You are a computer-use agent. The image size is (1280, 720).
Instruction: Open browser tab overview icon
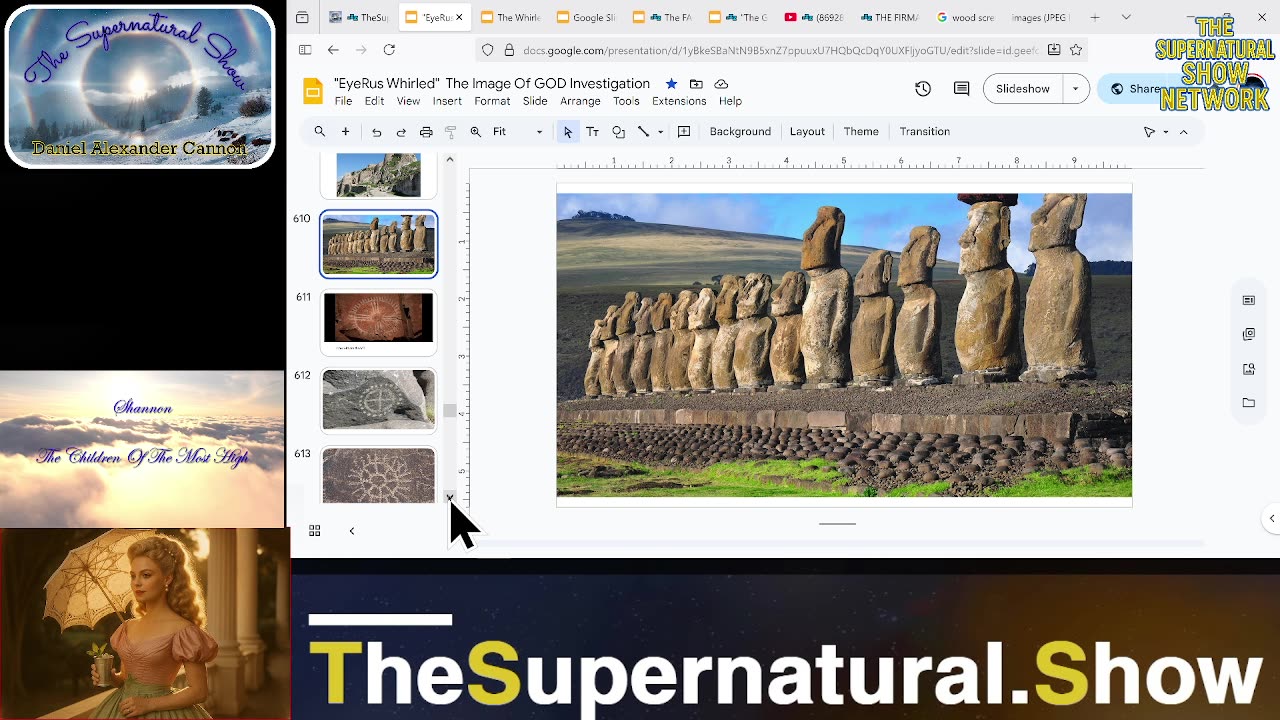click(302, 17)
